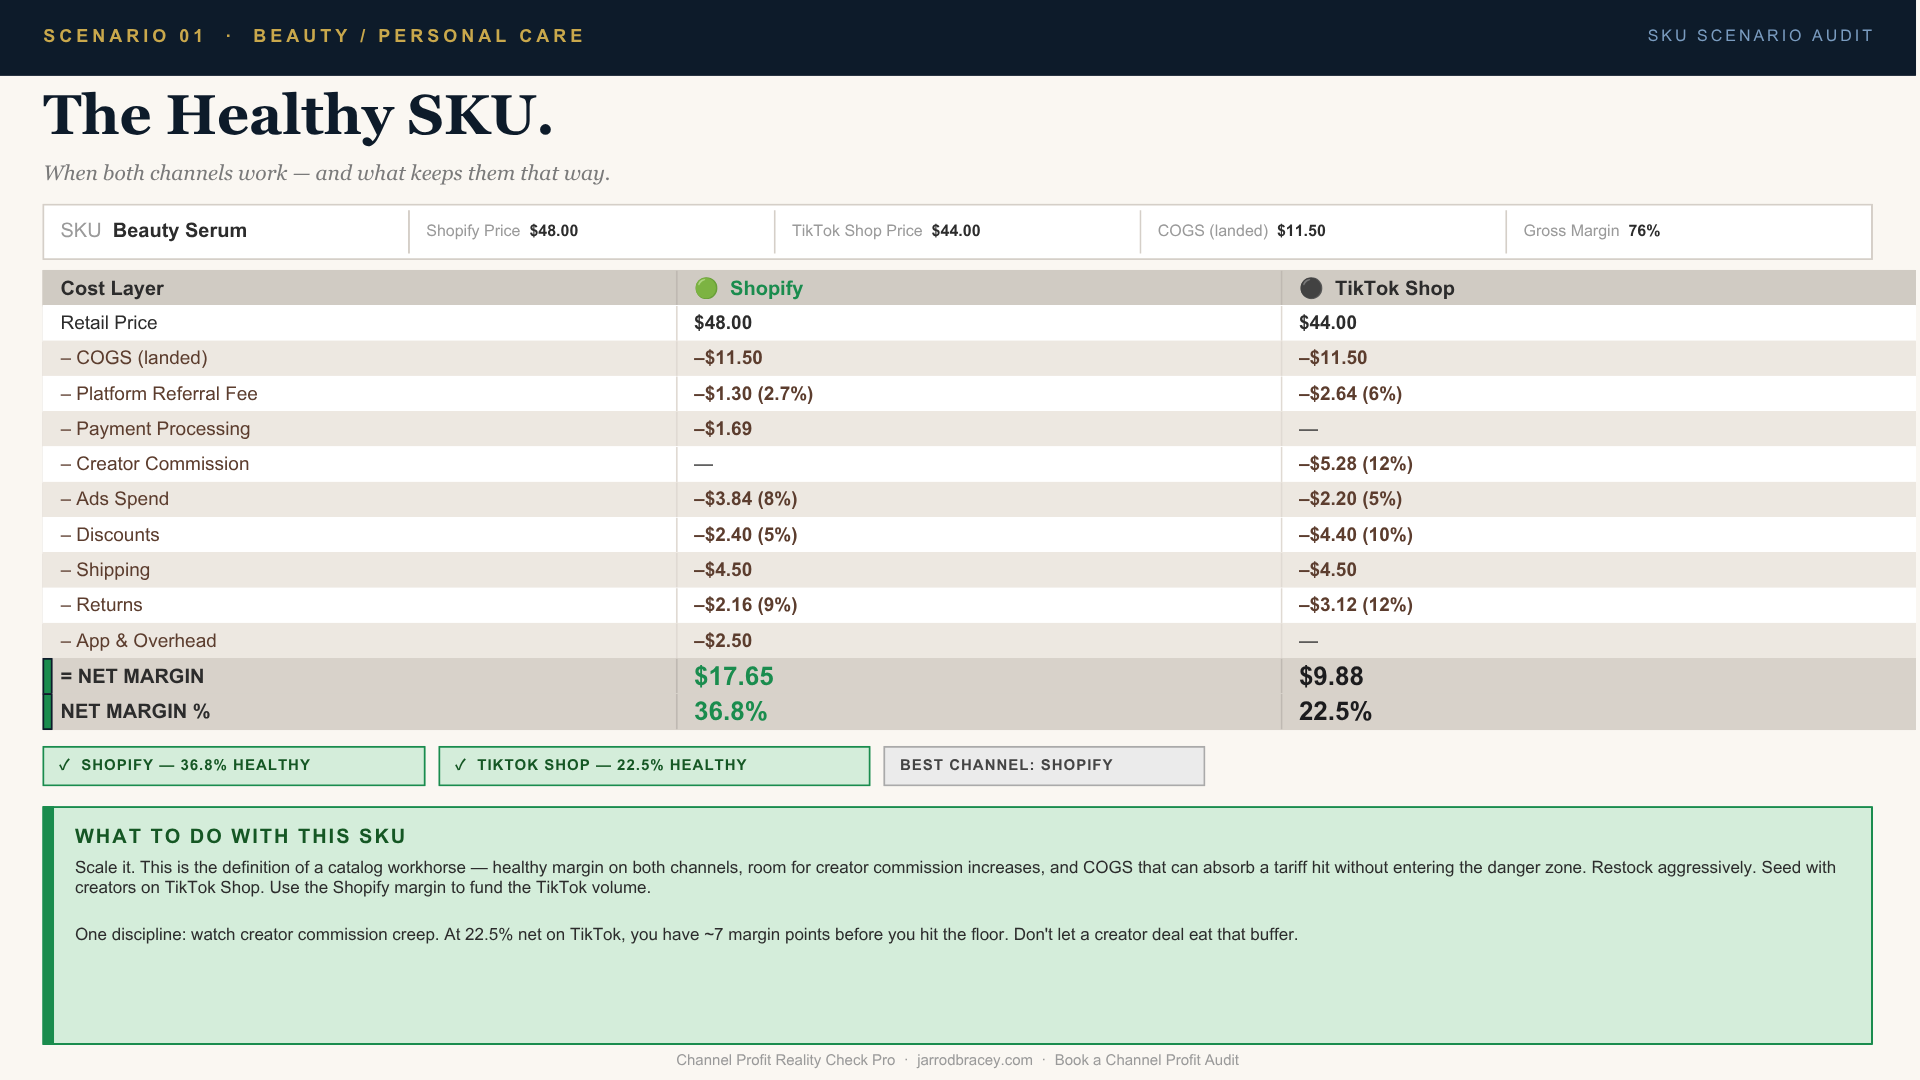The image size is (1920, 1080).
Task: Click TikTok creator commission –$5.28 (12%)
Action: coord(1355,464)
